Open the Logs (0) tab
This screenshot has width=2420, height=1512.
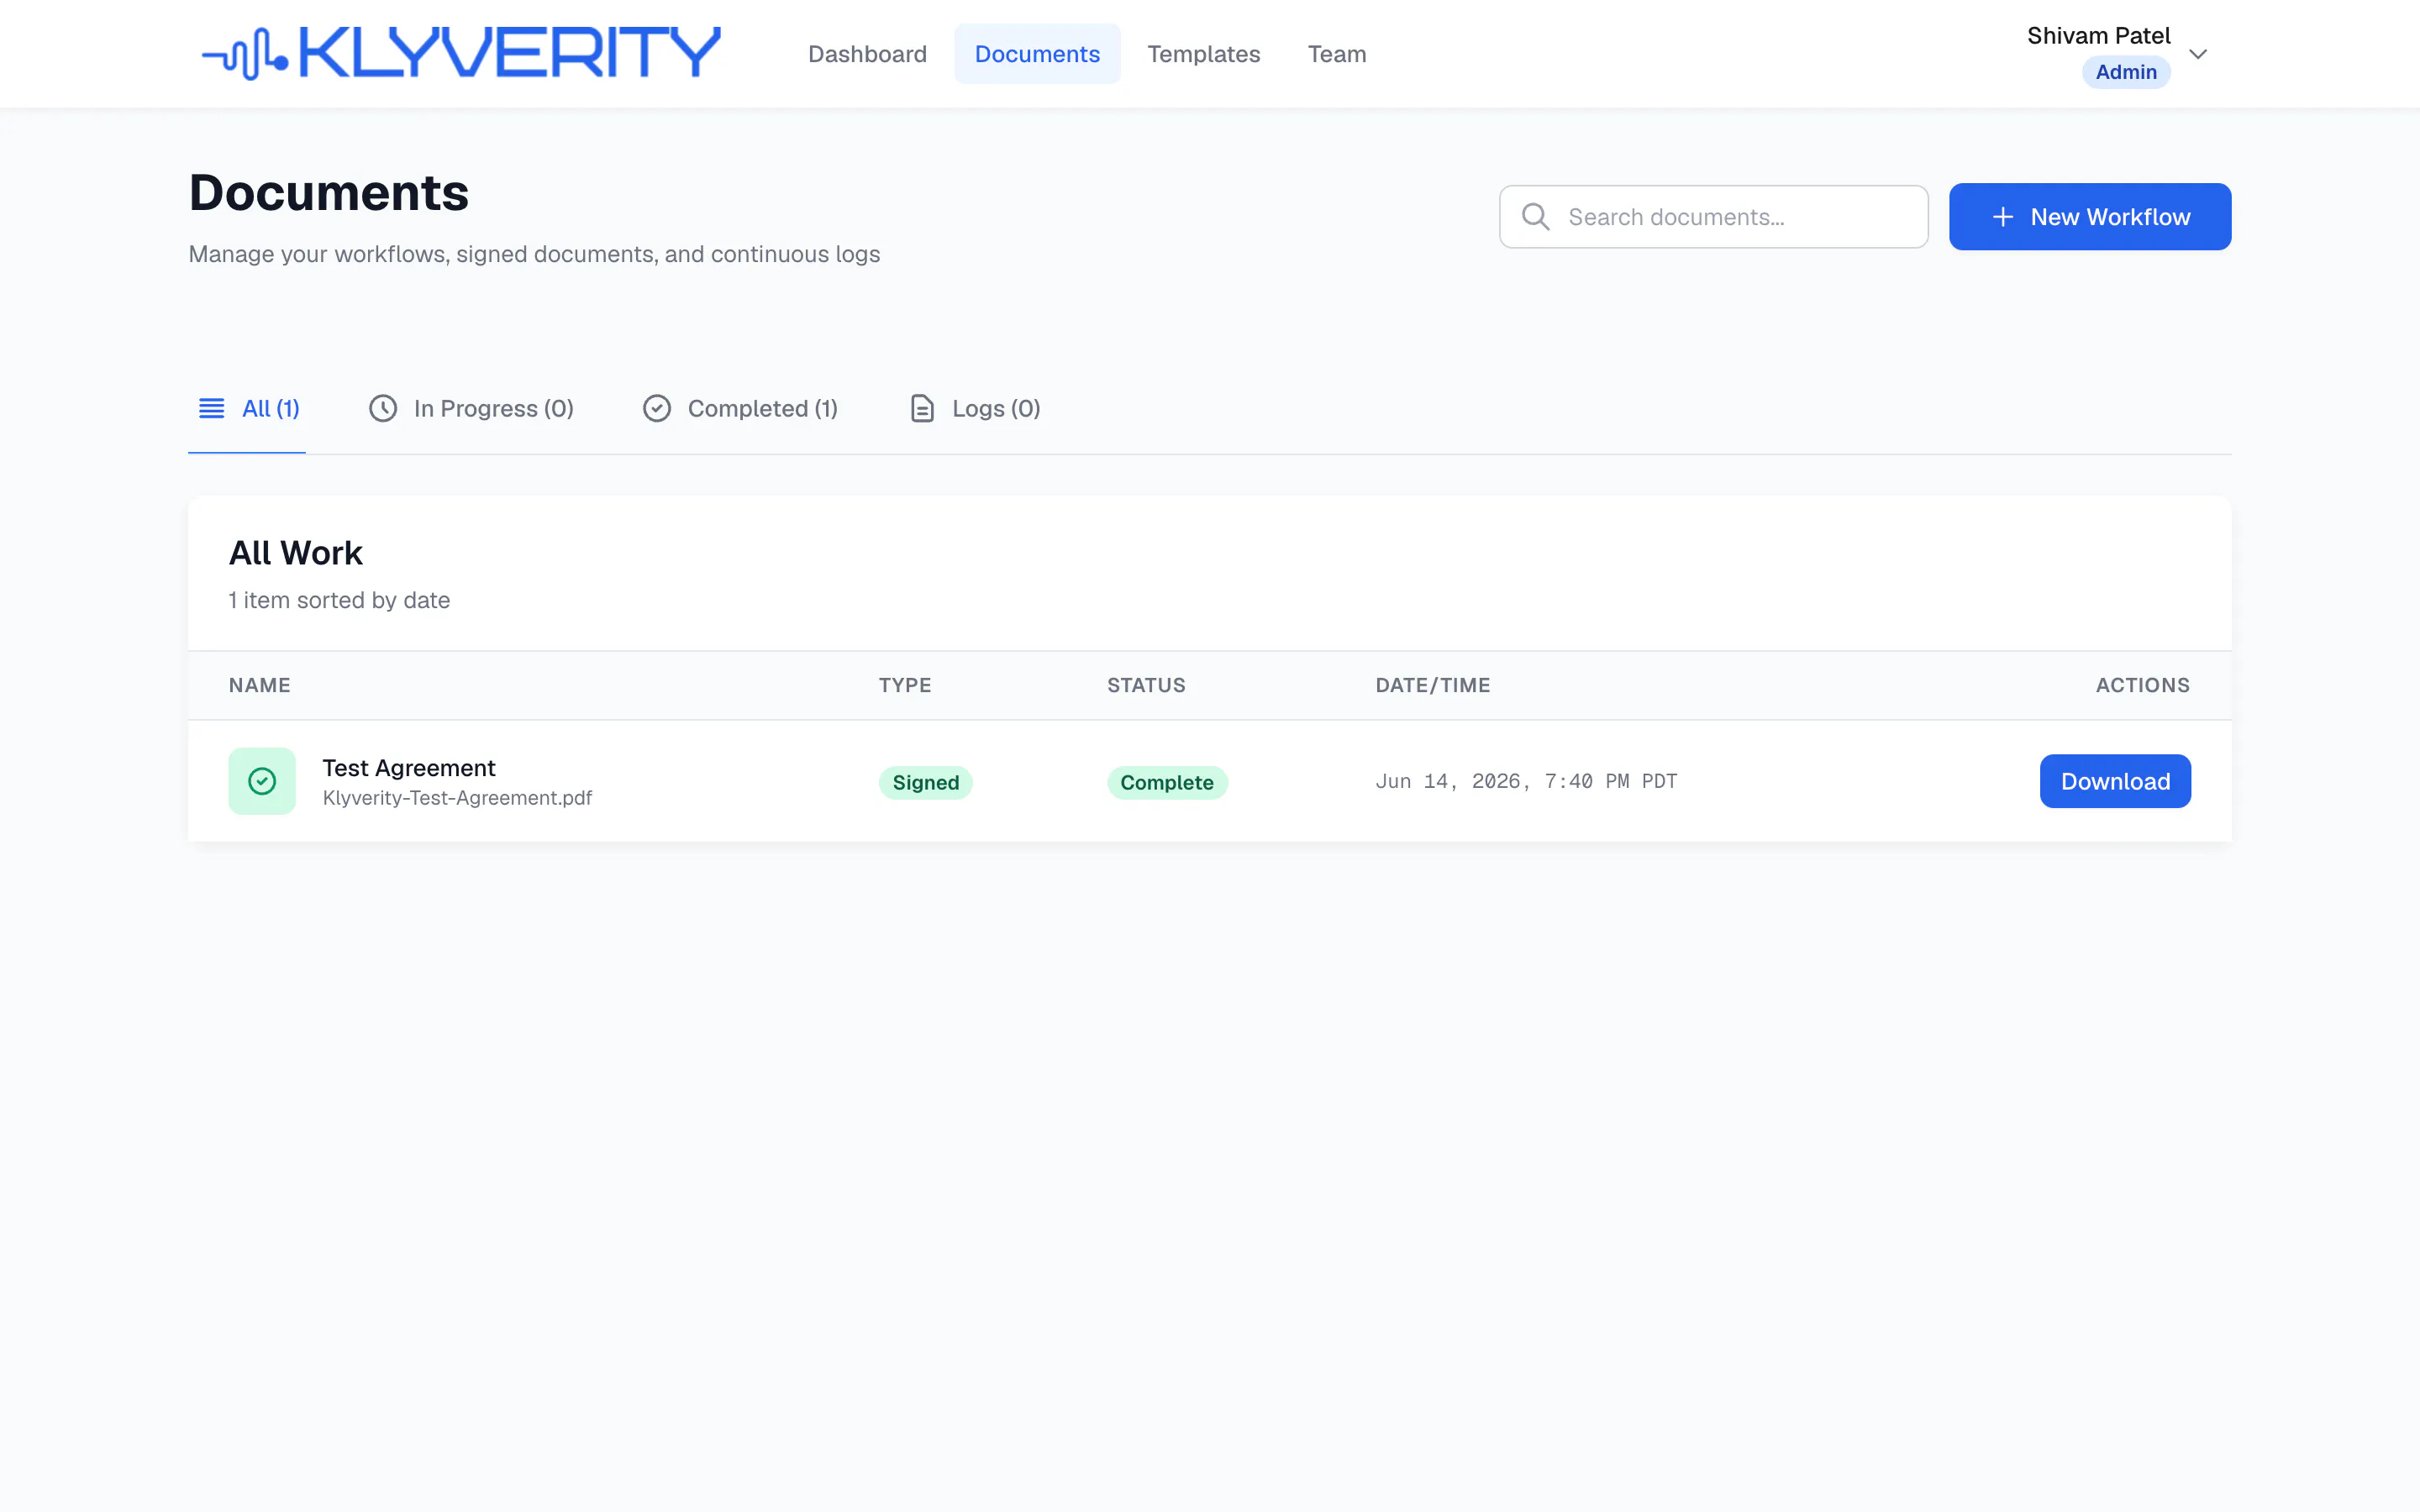coord(974,409)
